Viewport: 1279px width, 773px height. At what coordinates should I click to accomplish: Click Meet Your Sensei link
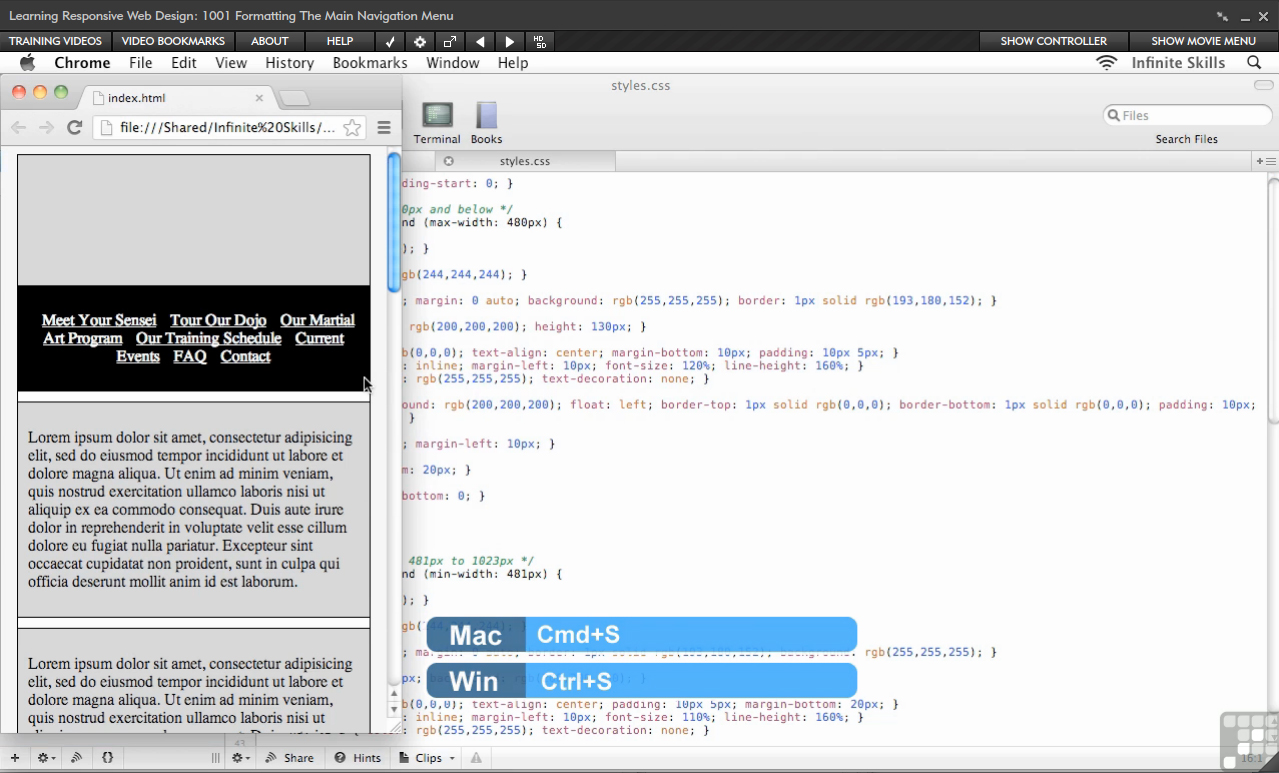(x=99, y=320)
